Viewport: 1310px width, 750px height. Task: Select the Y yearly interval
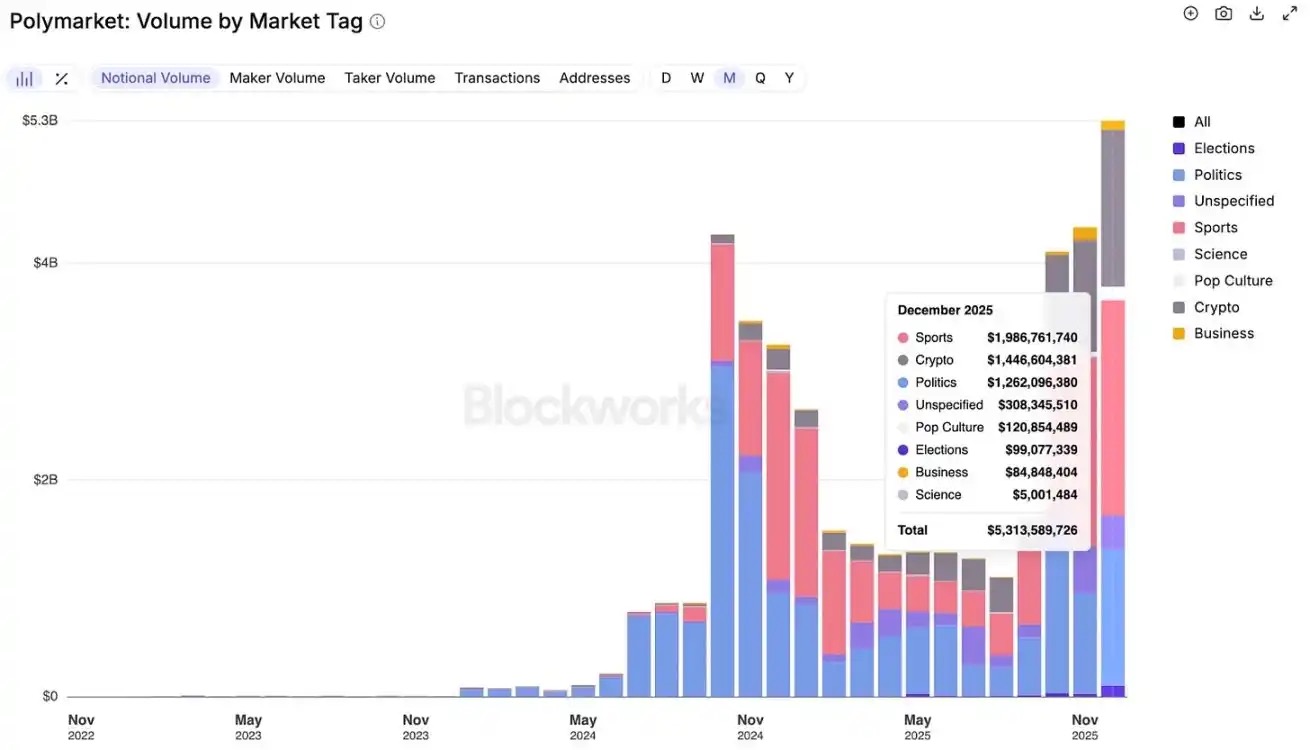point(789,77)
